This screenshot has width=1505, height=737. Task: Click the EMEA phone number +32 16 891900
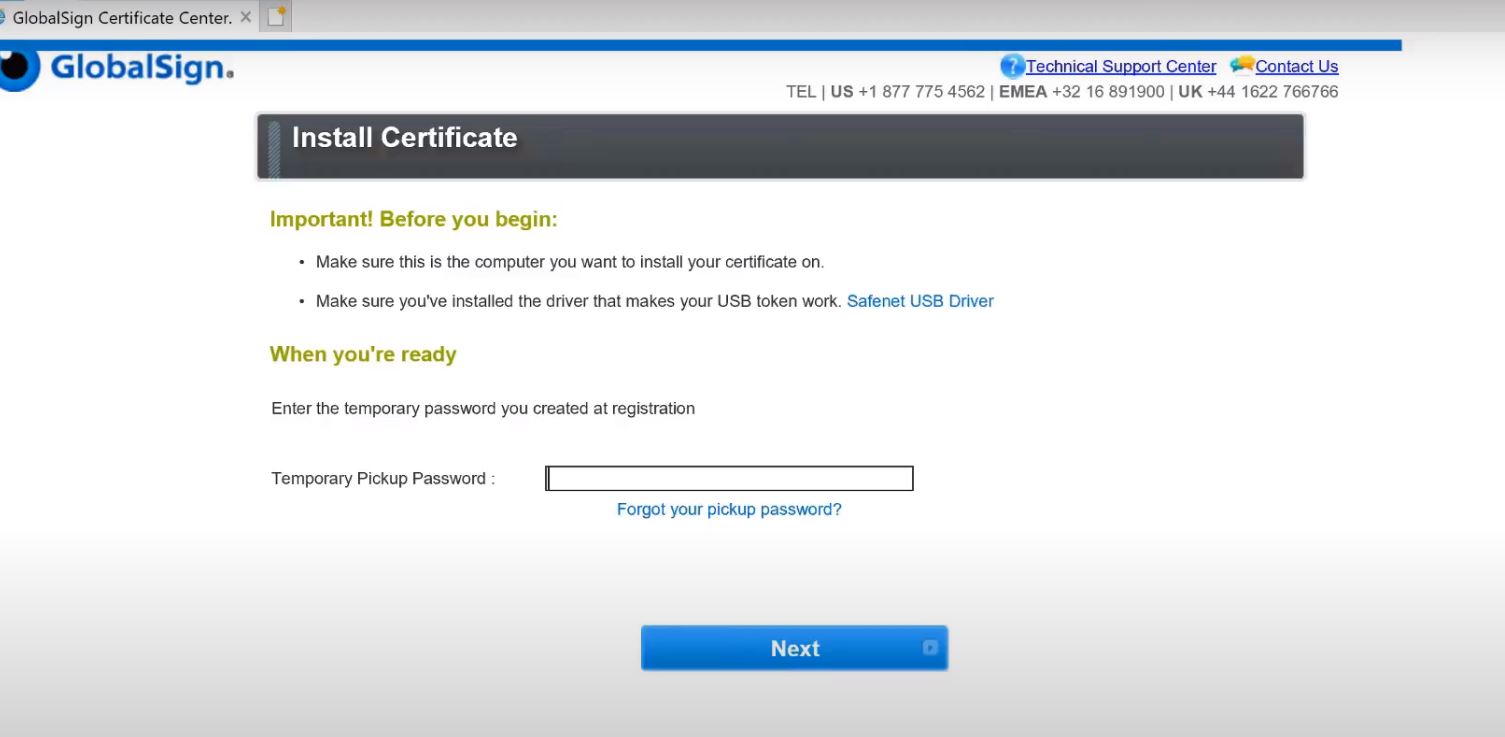tap(1108, 92)
